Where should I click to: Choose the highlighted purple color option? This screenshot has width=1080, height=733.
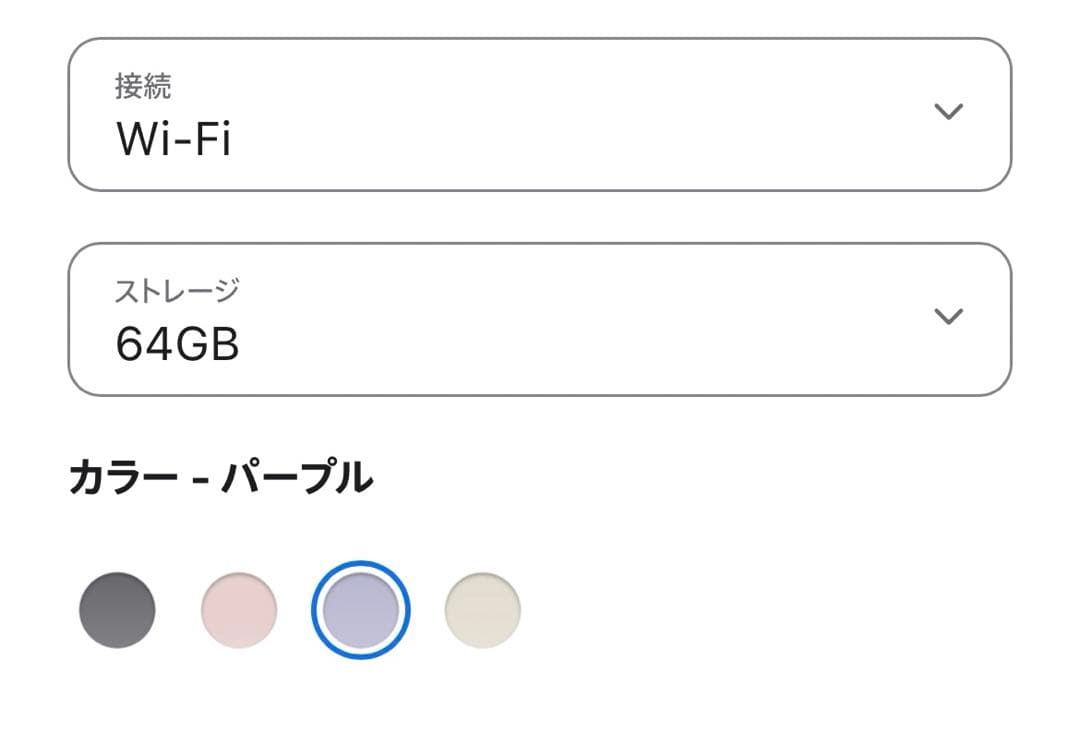[361, 608]
